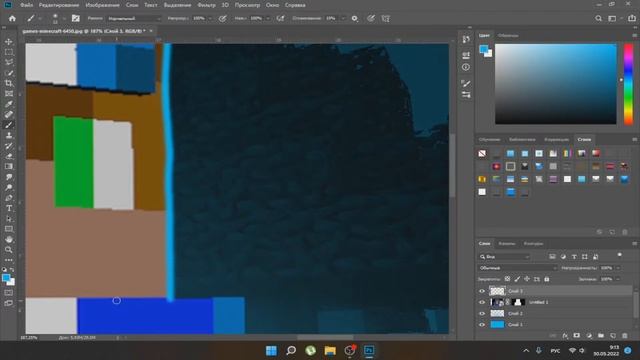Toggle airbrush build-up mode icon
Screen dimensions: 640x360
tap(280, 18)
